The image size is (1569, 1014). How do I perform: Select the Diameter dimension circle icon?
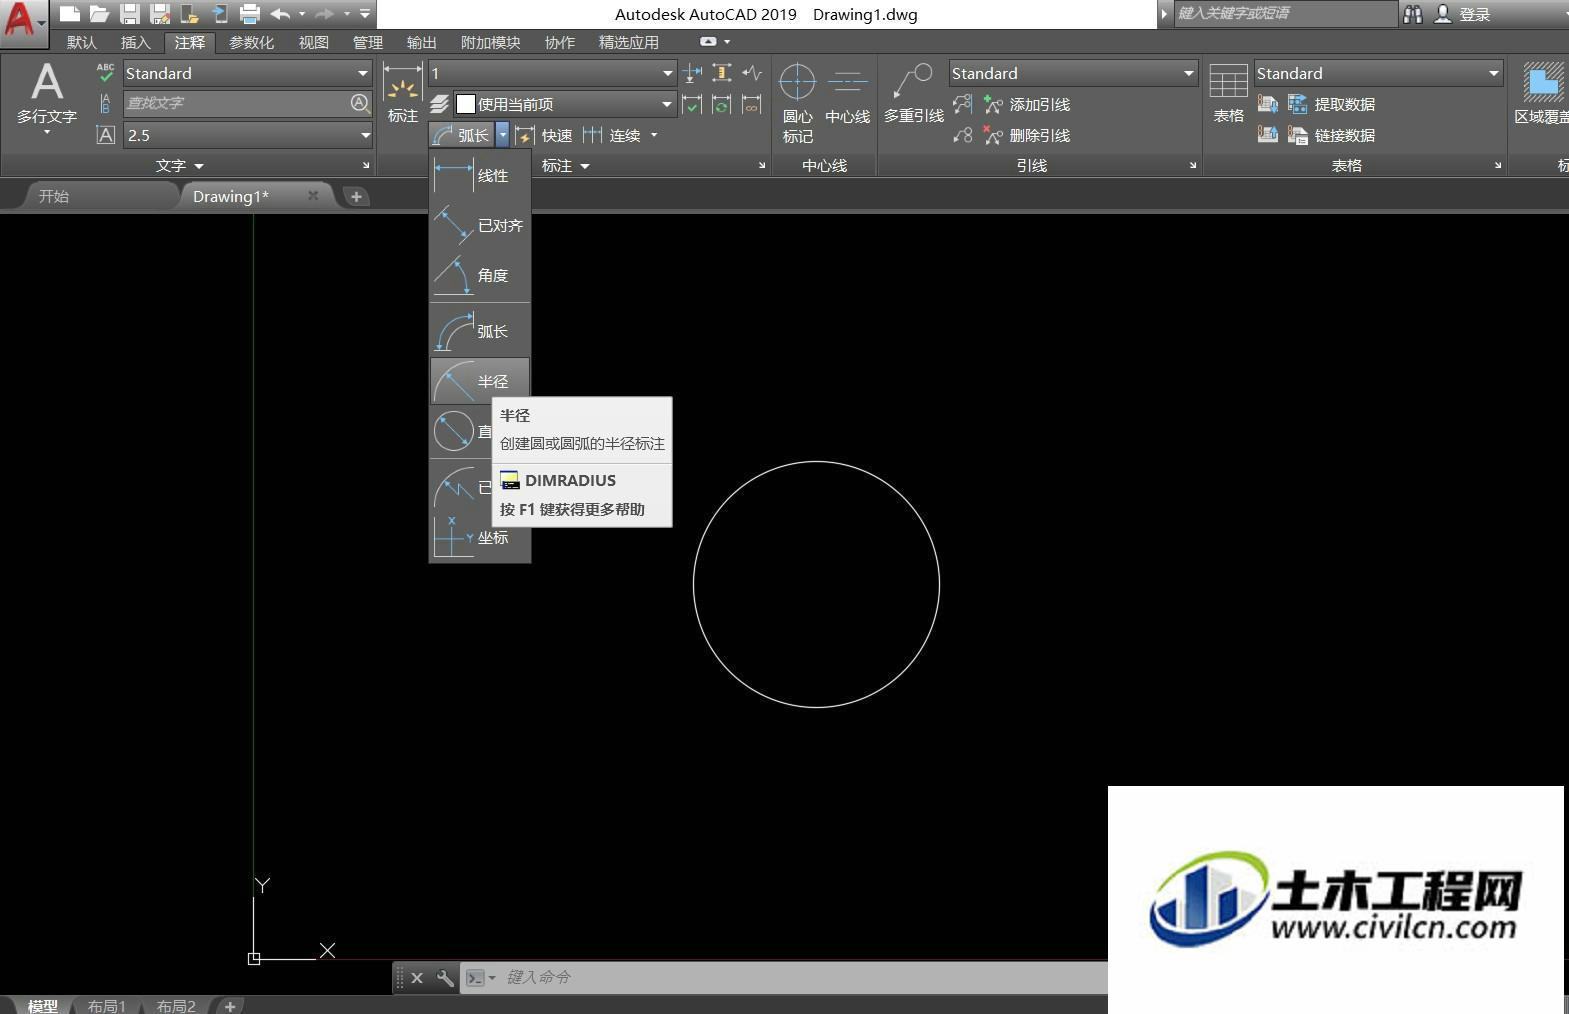point(454,432)
